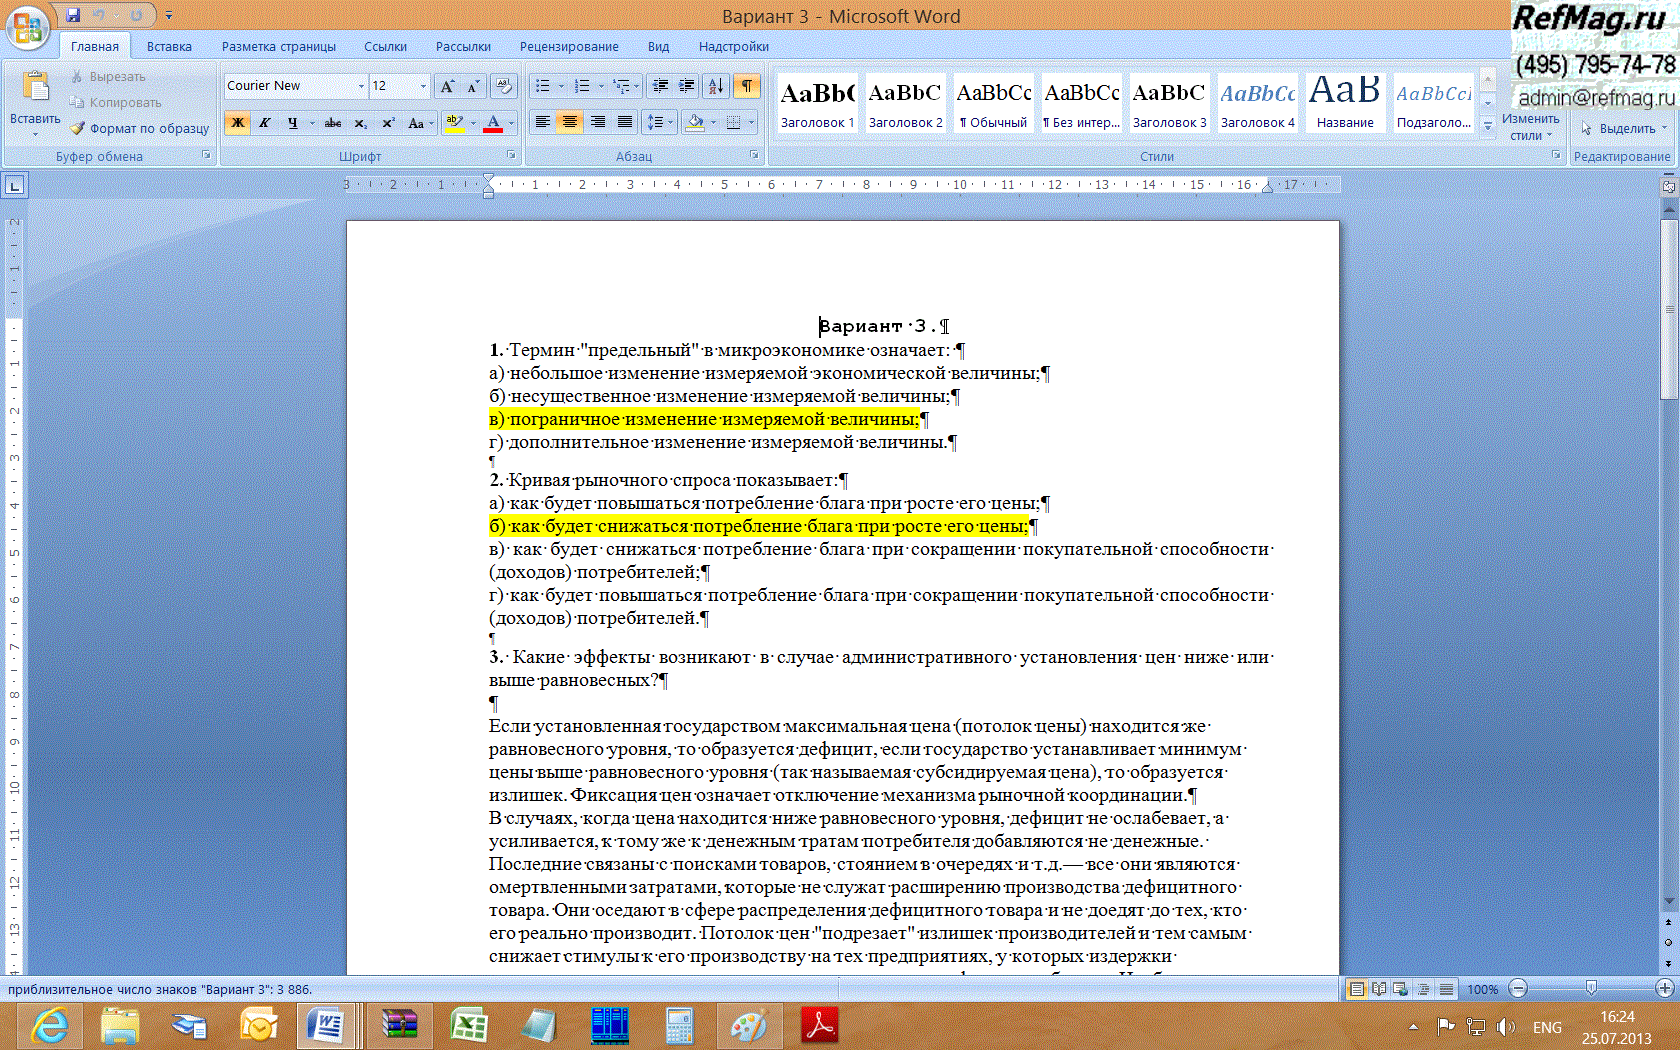The image size is (1680, 1050).
Task: Click the Sort (A-Я) icon
Action: pyautogui.click(x=715, y=86)
